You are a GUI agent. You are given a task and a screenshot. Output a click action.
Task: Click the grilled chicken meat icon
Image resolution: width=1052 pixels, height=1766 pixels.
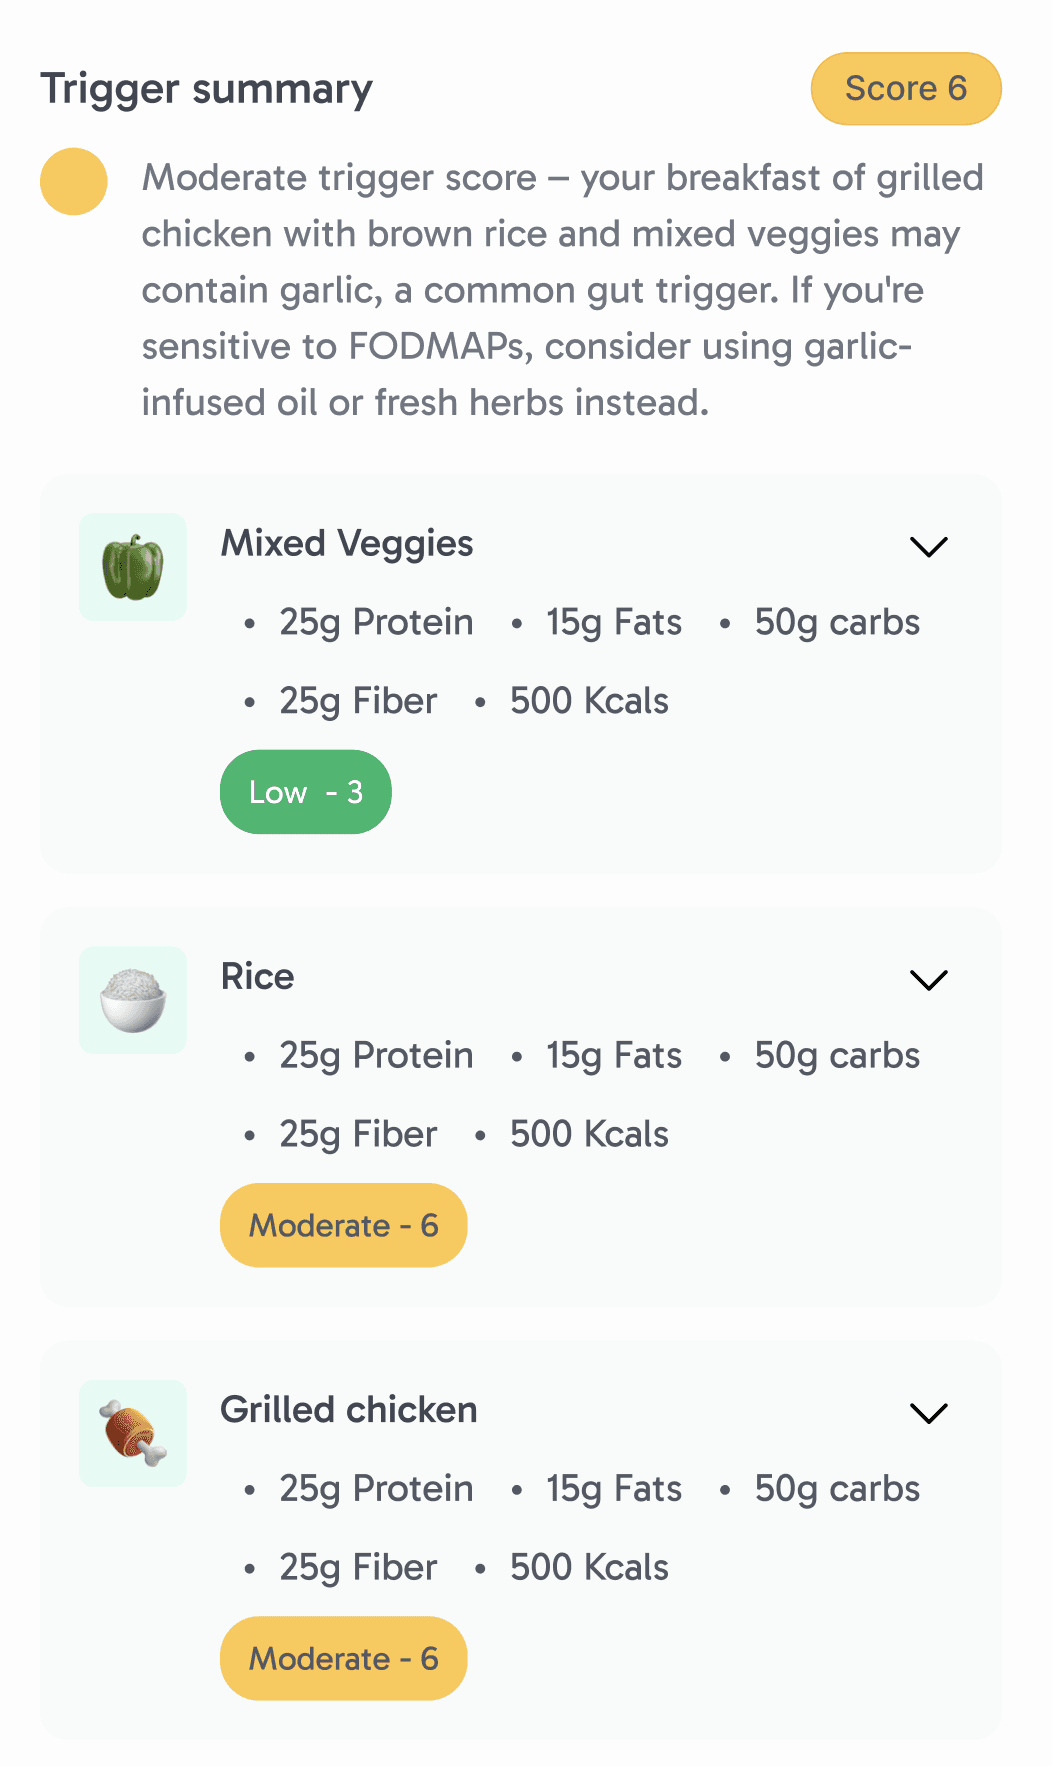pos(133,1433)
